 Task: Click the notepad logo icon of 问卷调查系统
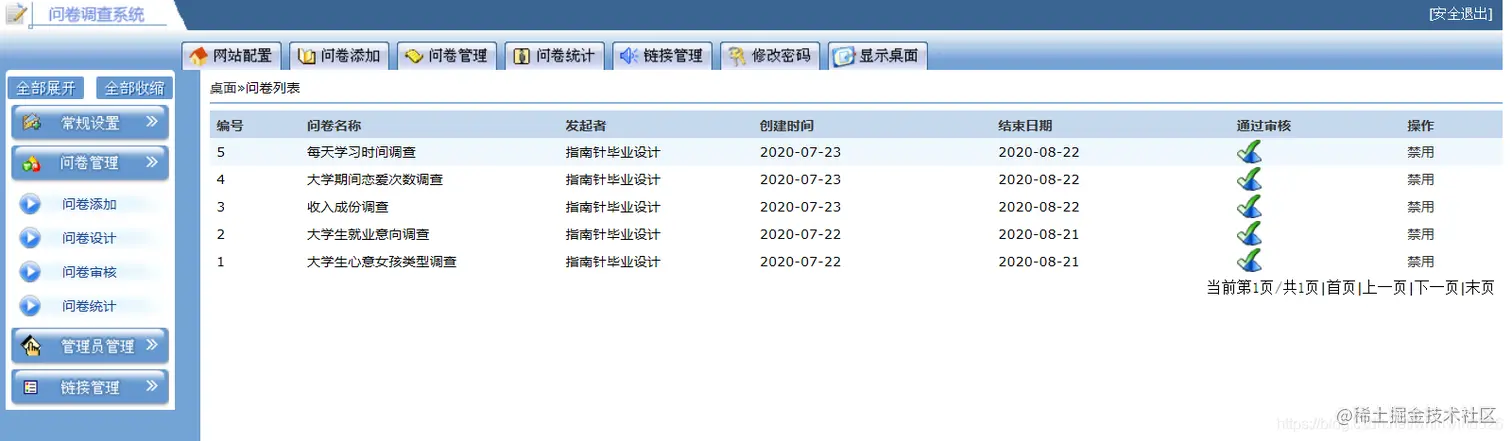tap(17, 14)
